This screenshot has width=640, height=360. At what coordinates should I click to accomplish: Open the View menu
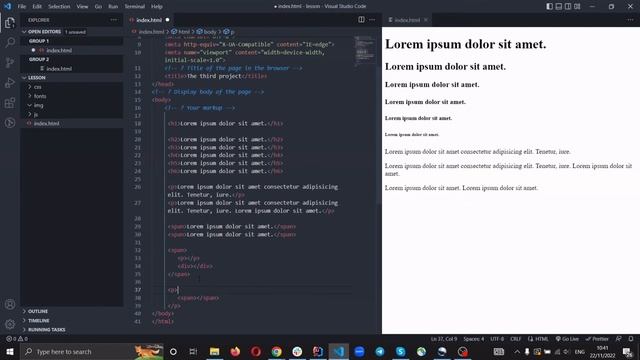click(82, 7)
